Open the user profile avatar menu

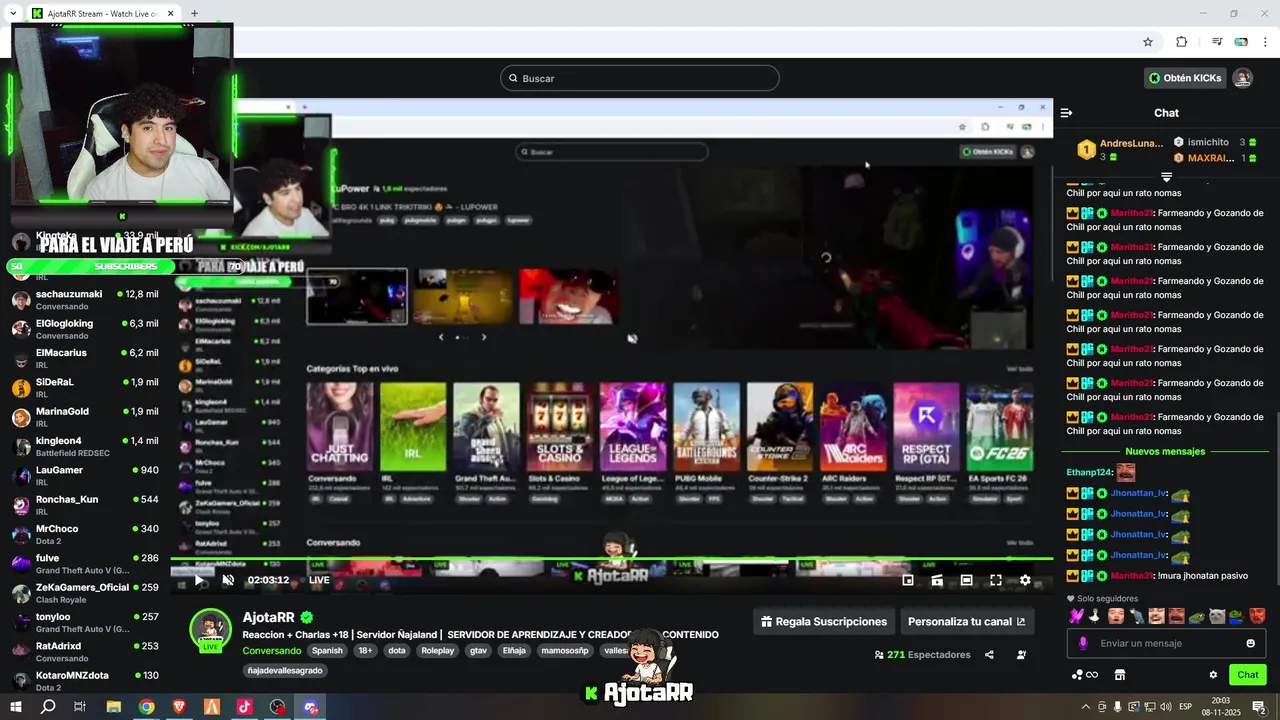point(1243,78)
